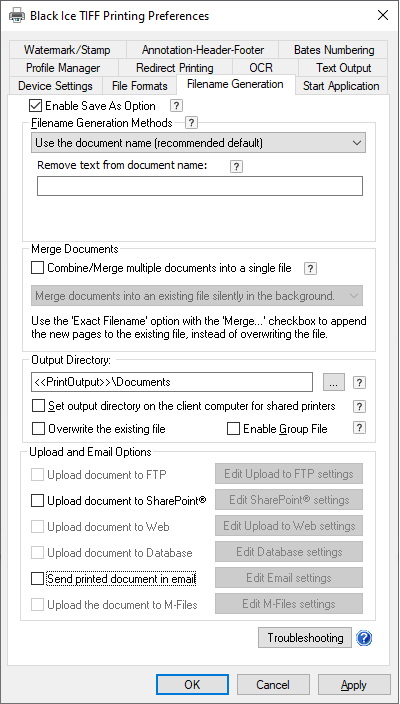
Task: Click help icon beside Enable Save As Option
Action: point(177,106)
